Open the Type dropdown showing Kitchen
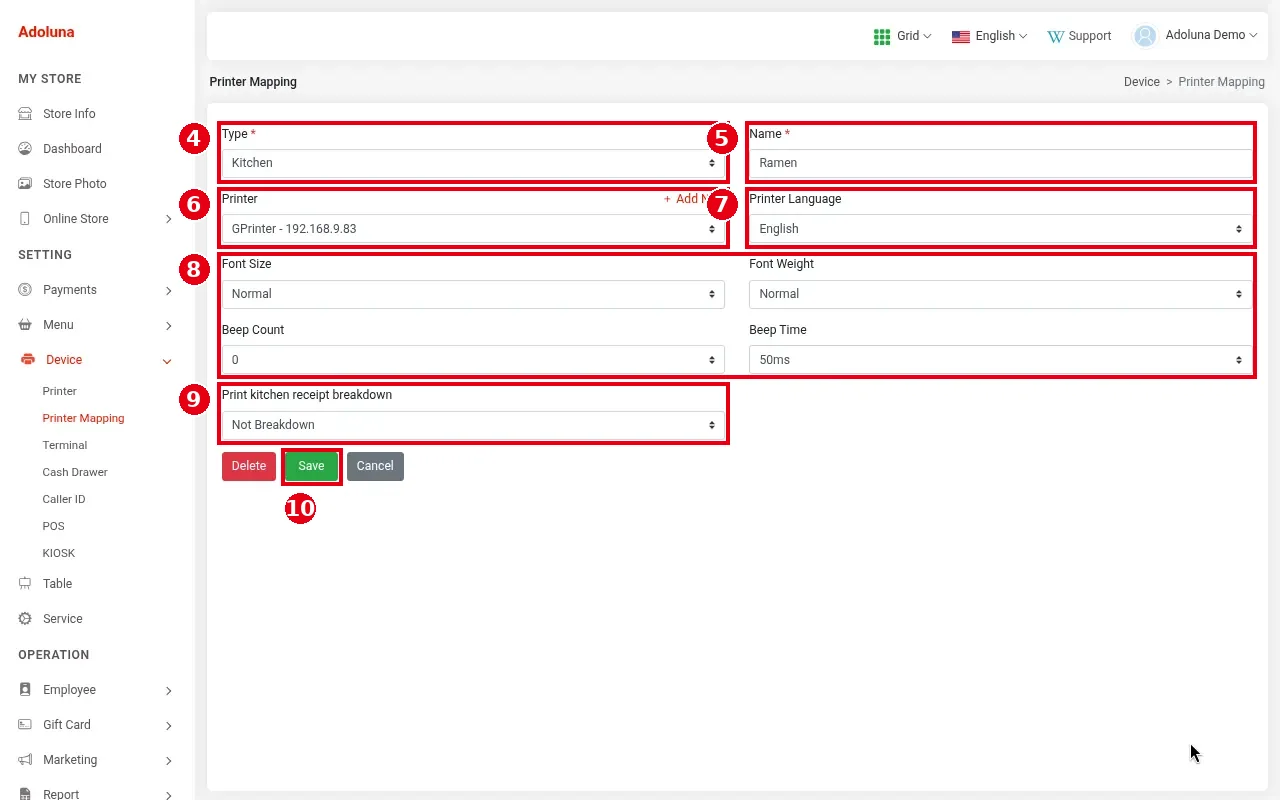The image size is (1280, 800). point(473,163)
